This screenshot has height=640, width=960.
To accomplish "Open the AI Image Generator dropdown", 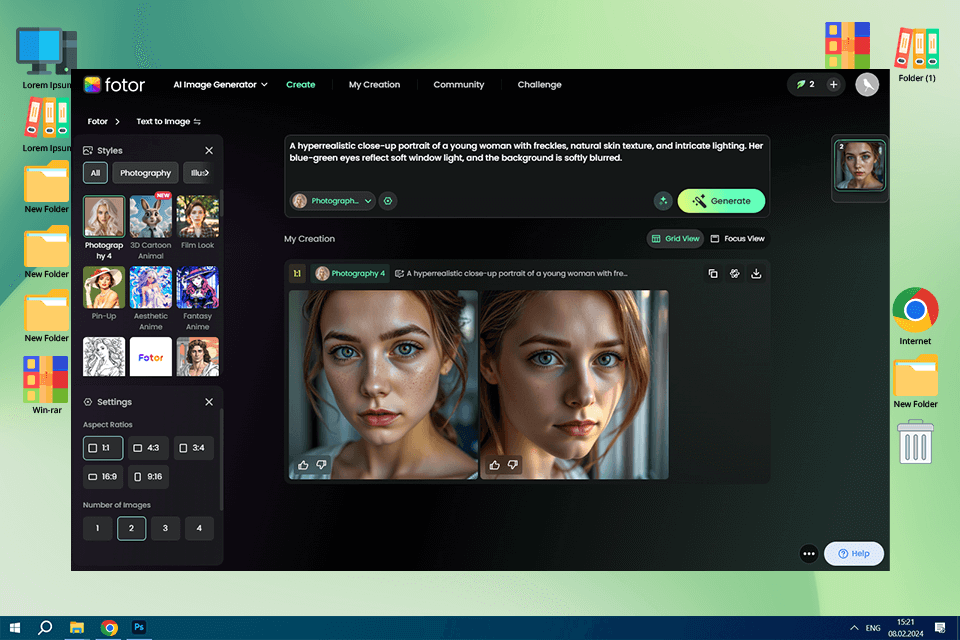I will coord(220,85).
